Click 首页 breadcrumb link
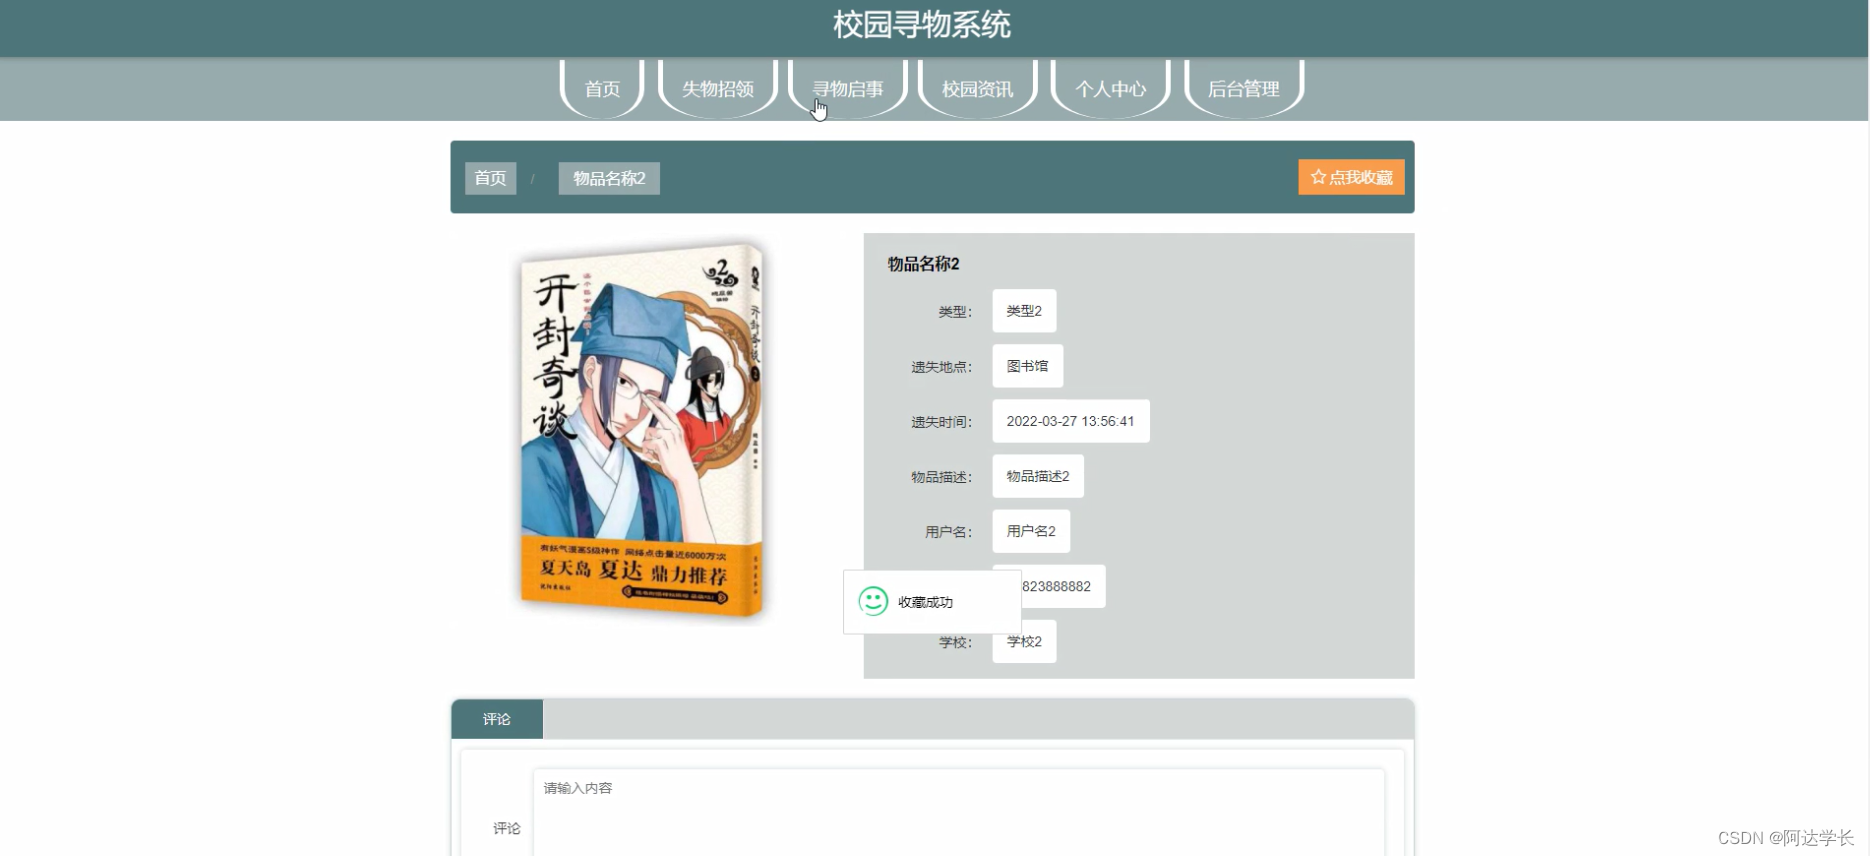Image resolution: width=1870 pixels, height=856 pixels. 490,178
